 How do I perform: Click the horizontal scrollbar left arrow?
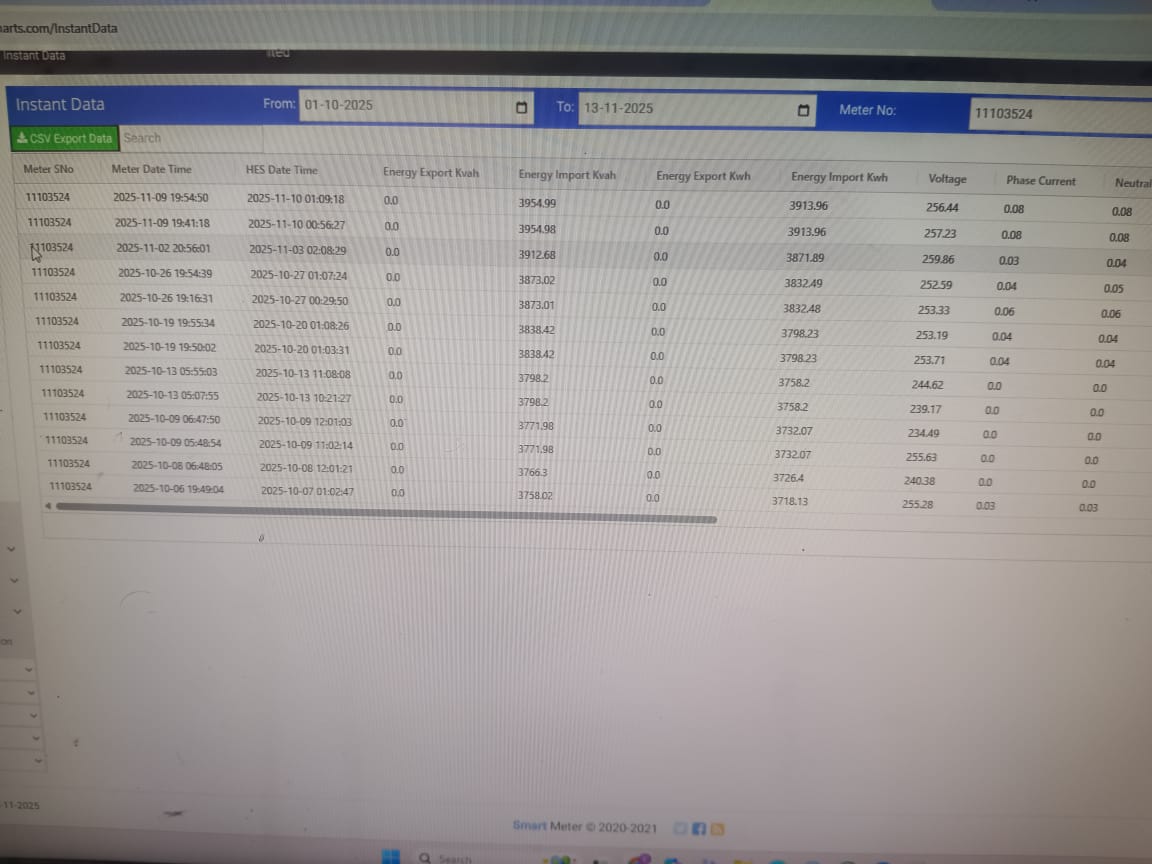point(48,505)
